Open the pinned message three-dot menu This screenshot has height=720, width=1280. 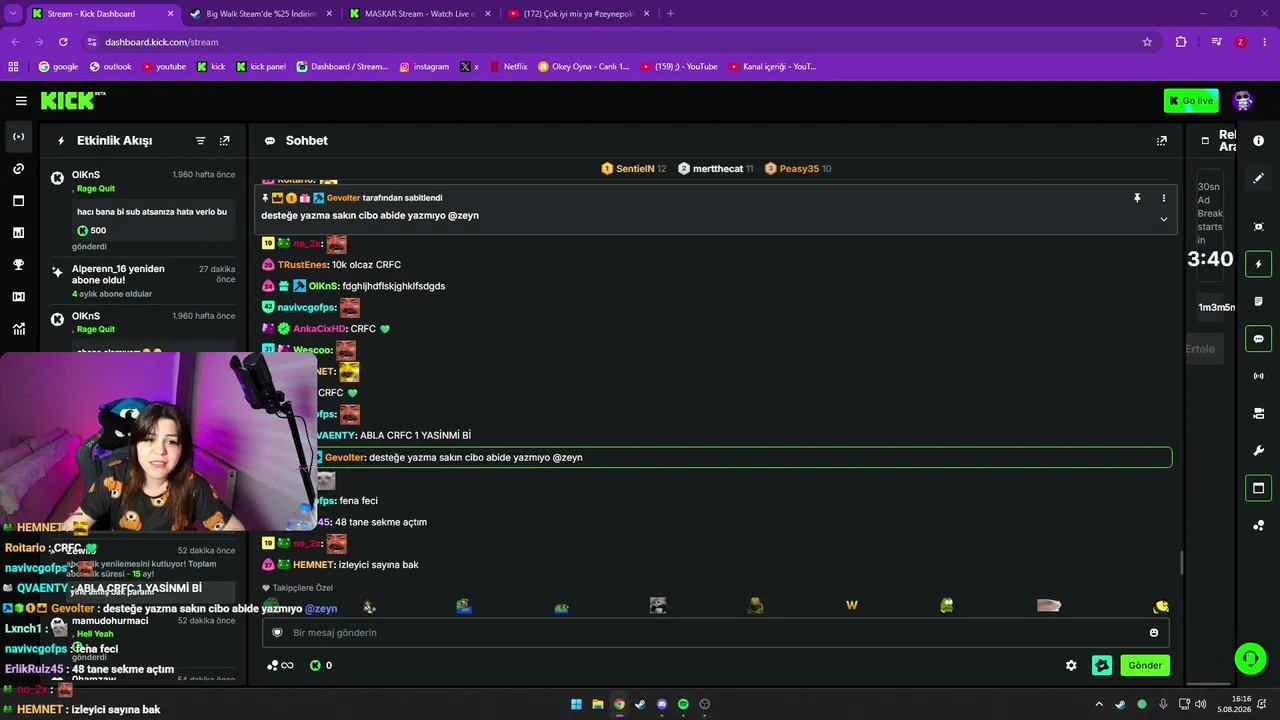click(x=1163, y=198)
